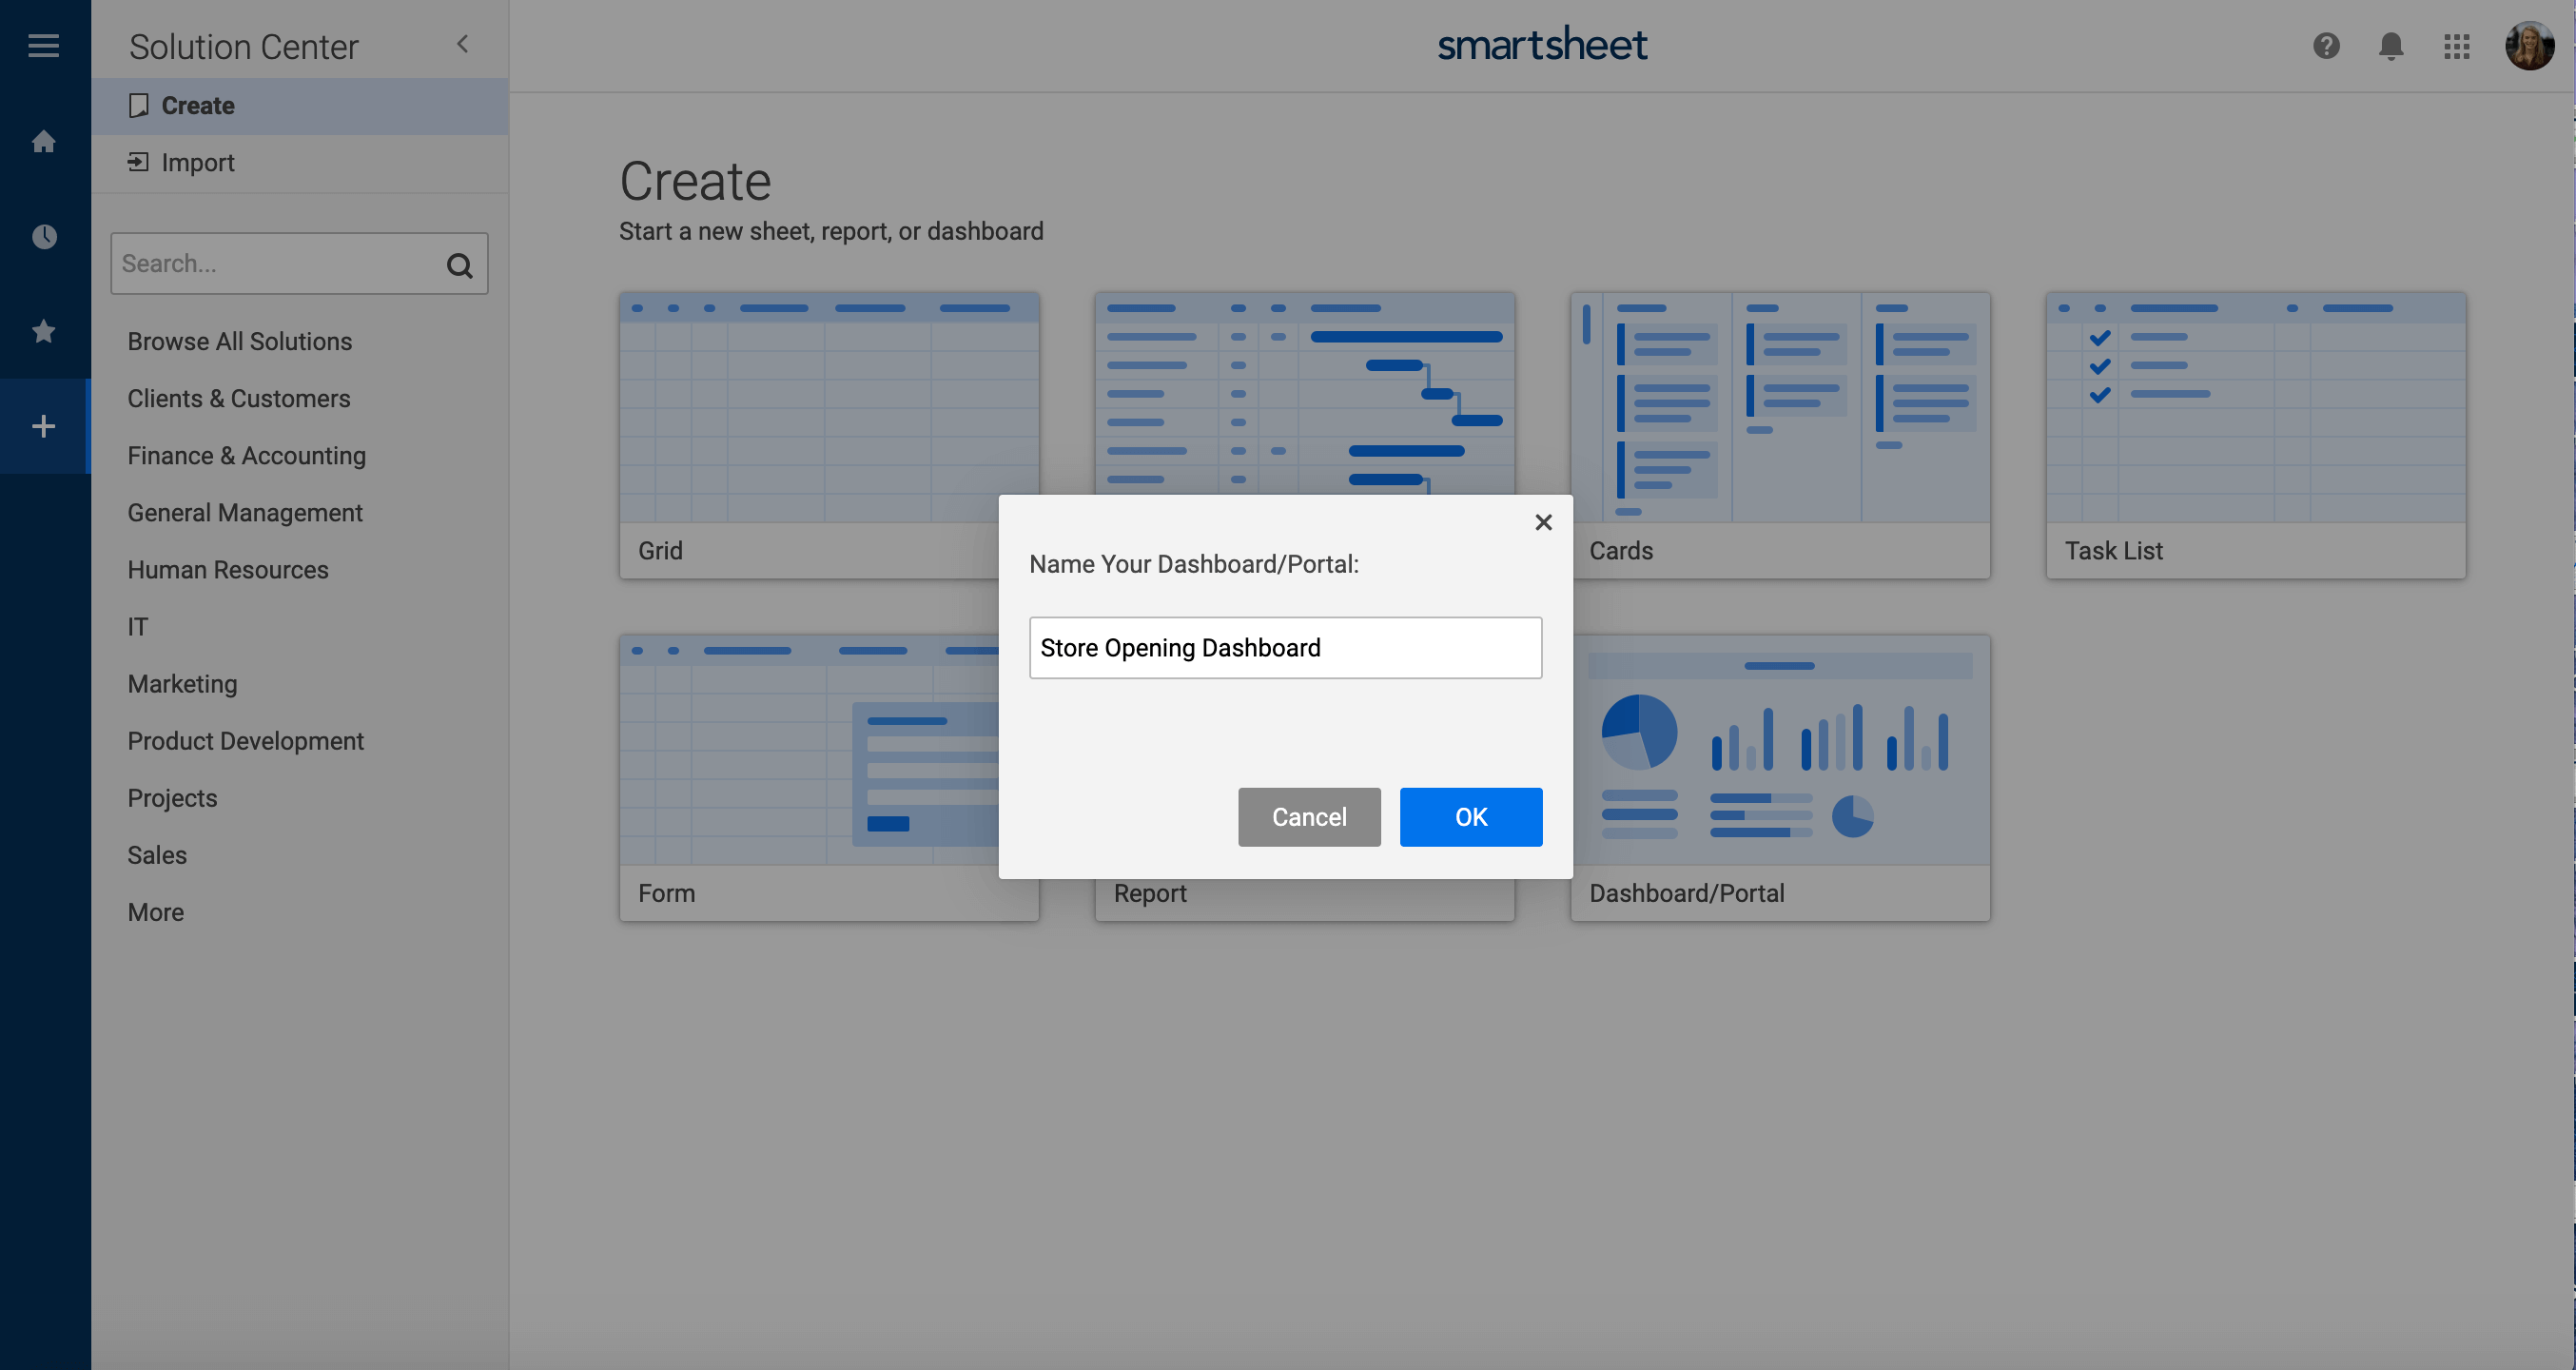Expand the More solutions category
Viewport: 2576px width, 1370px height.
tap(155, 911)
